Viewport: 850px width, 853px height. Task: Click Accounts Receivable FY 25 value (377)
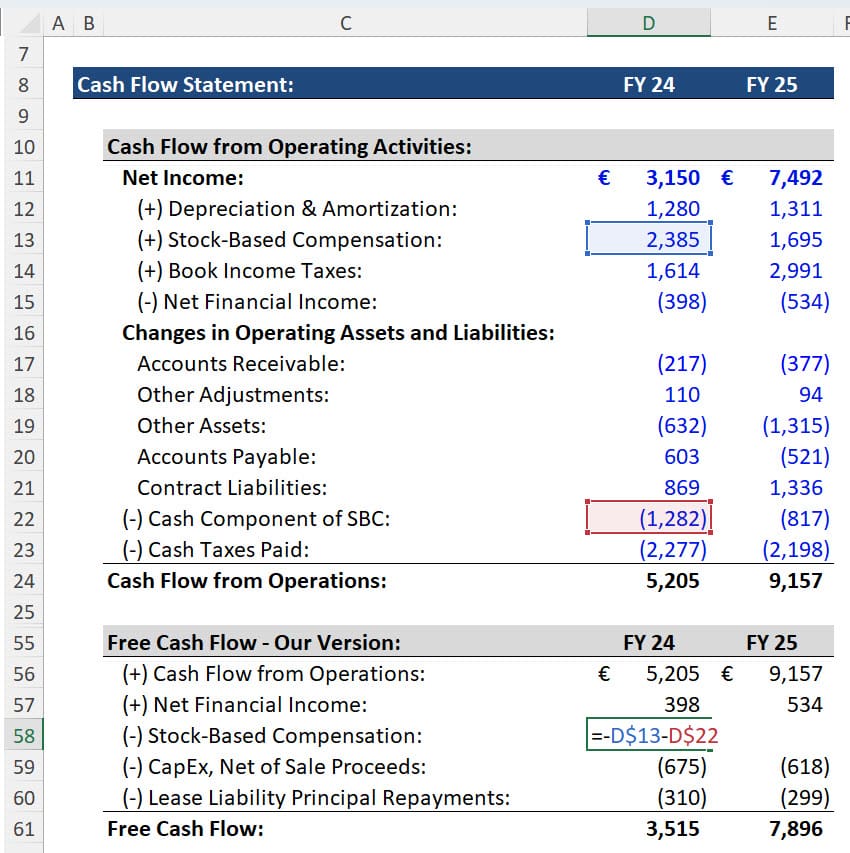click(x=805, y=364)
